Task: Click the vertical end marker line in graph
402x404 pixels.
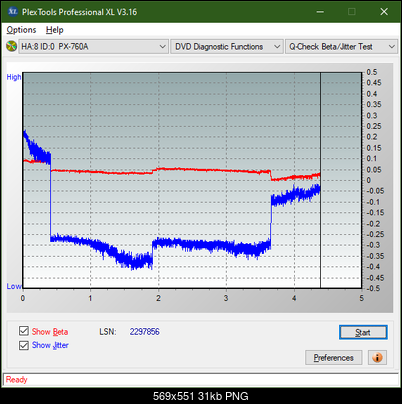Action: point(320,180)
